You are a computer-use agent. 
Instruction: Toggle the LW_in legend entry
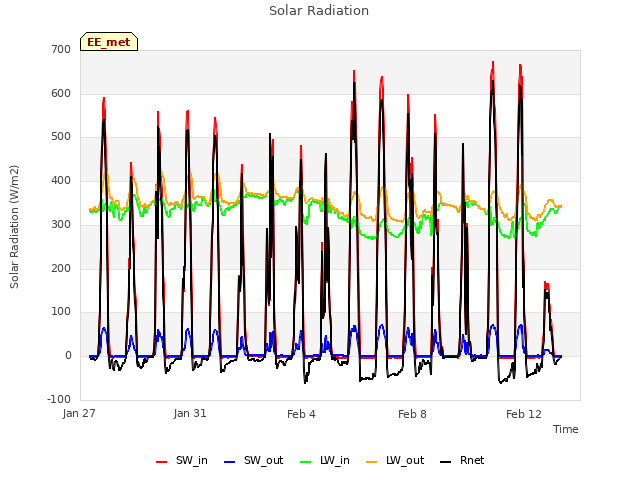325,460
